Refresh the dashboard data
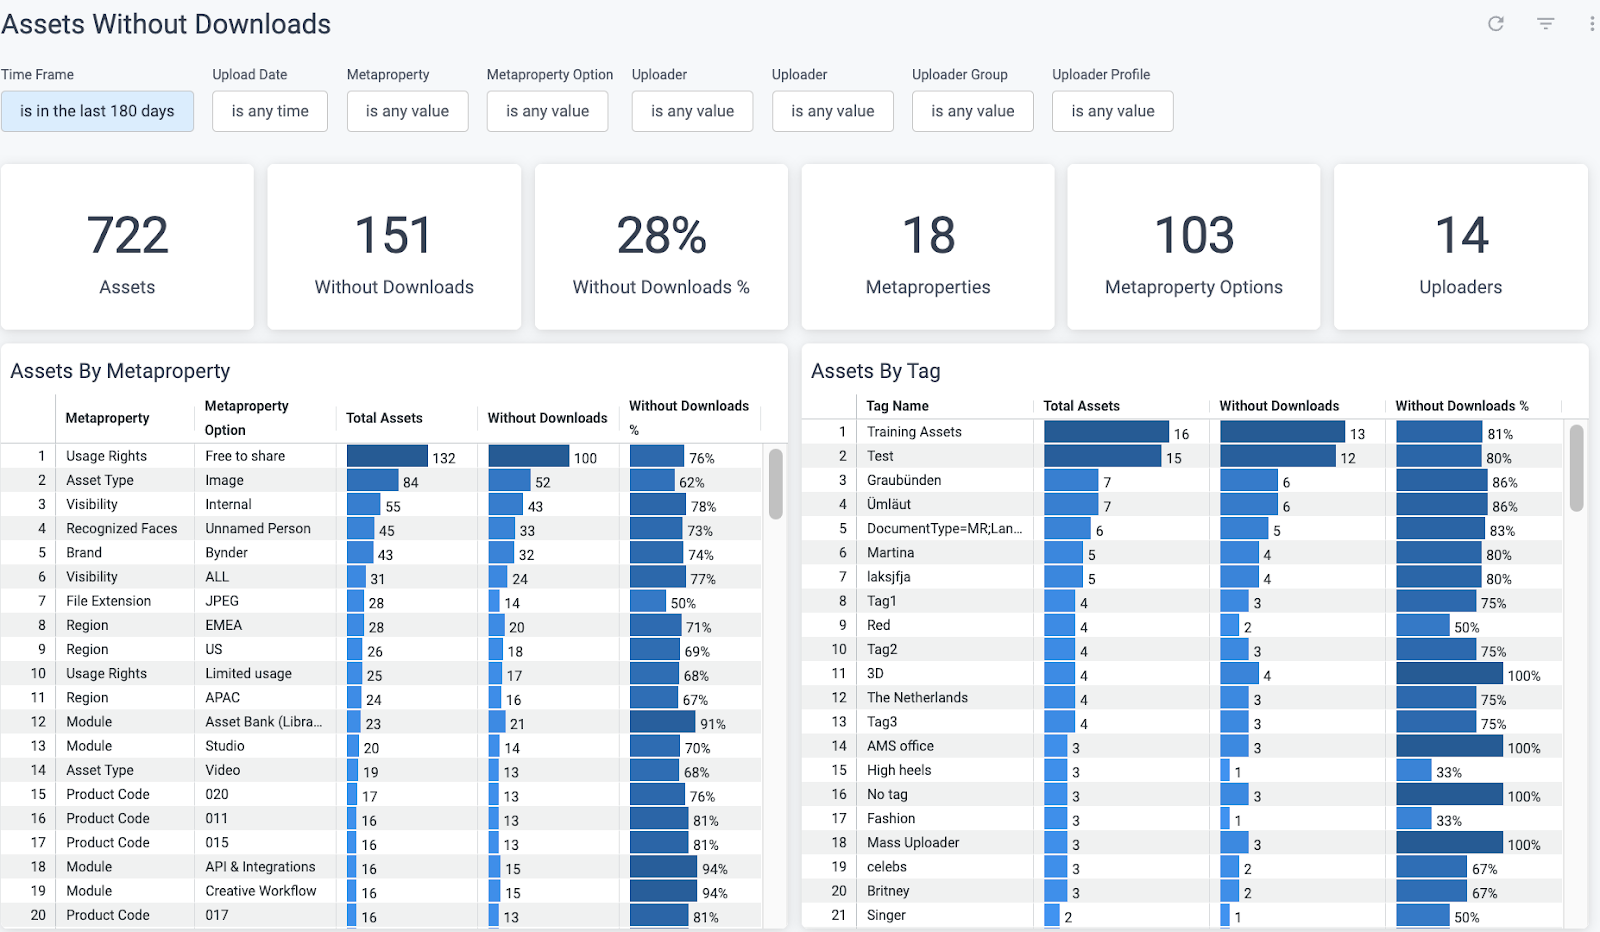Screen dimensions: 1600x932 [x=1497, y=23]
